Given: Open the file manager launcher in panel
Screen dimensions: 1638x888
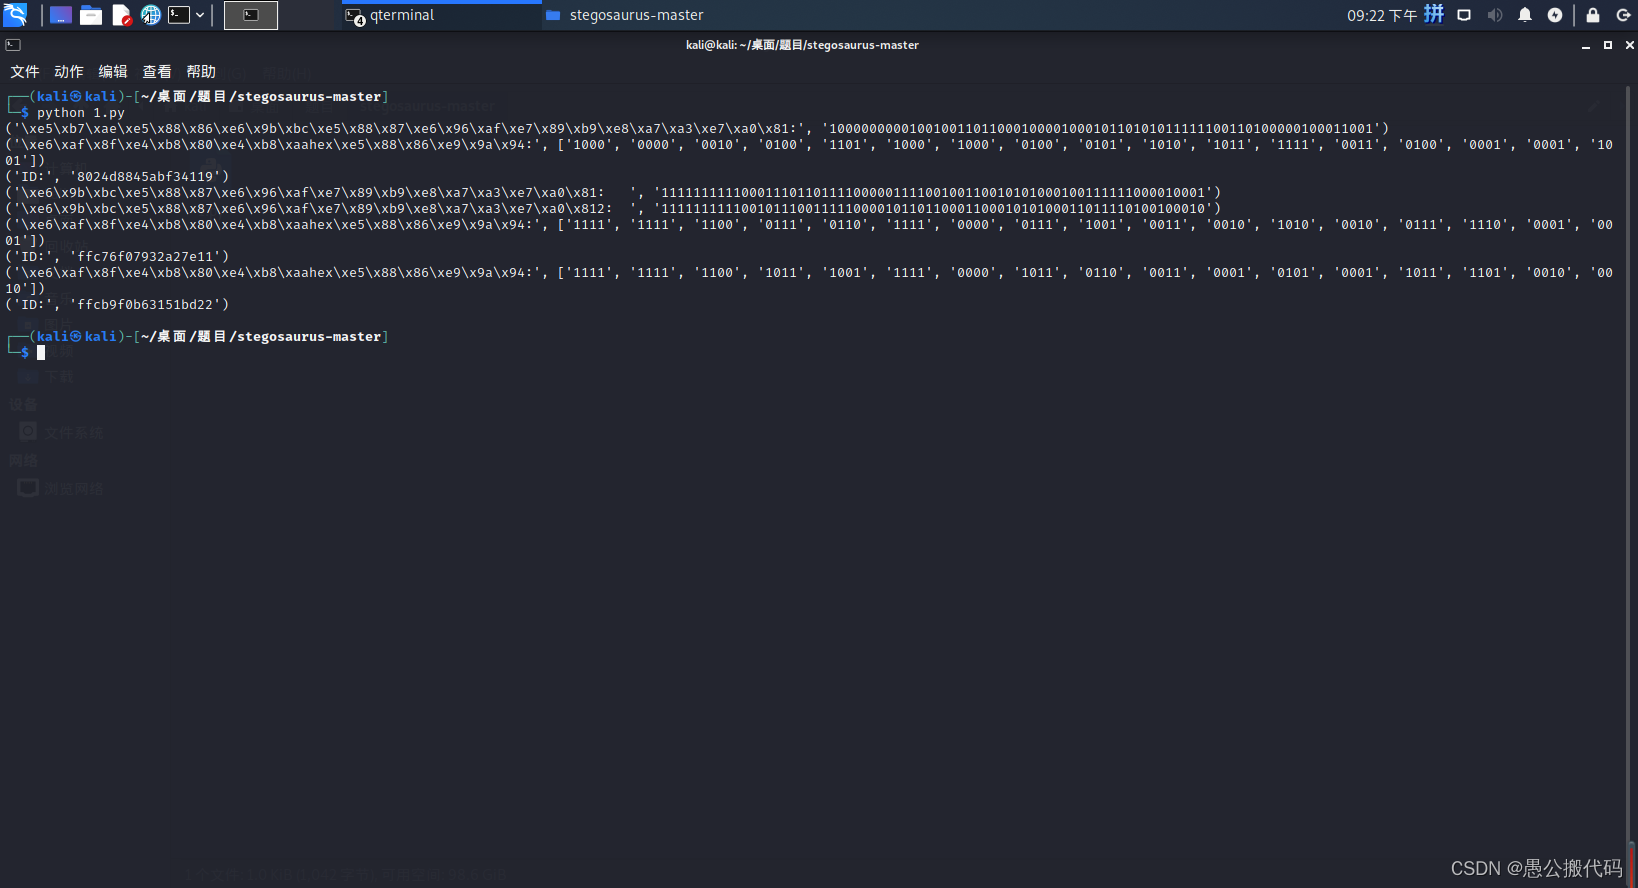Looking at the screenshot, I should click(x=91, y=15).
